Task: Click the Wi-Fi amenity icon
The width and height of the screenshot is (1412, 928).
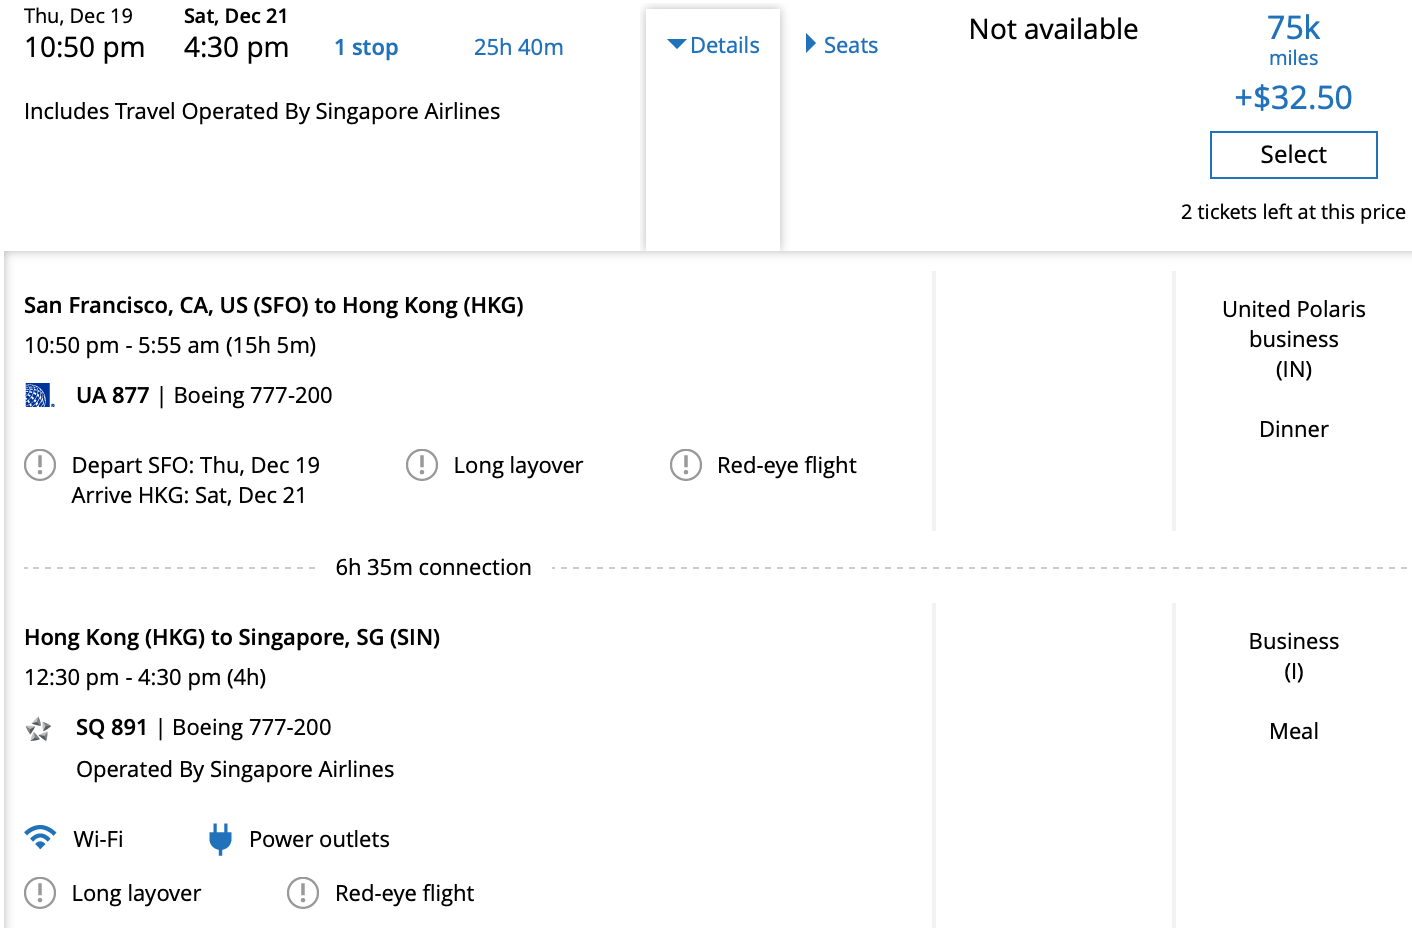Action: point(40,838)
